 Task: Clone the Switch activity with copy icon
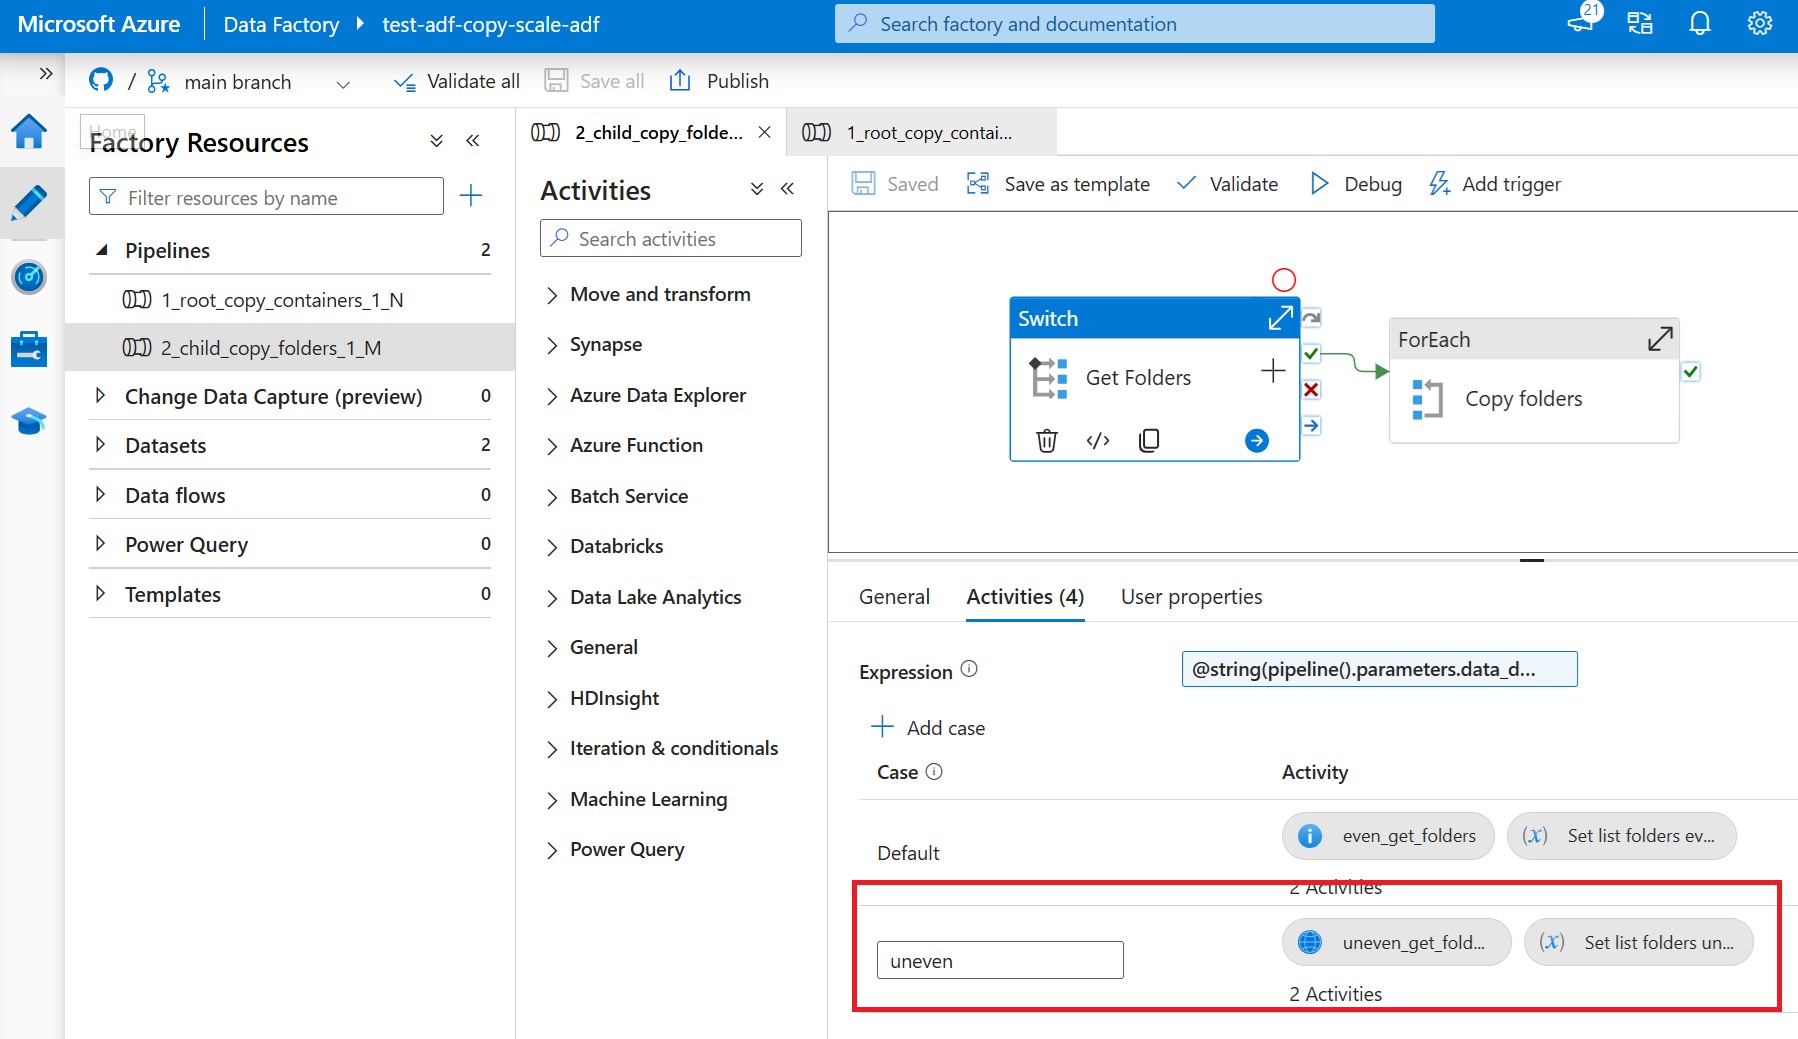coord(1149,440)
